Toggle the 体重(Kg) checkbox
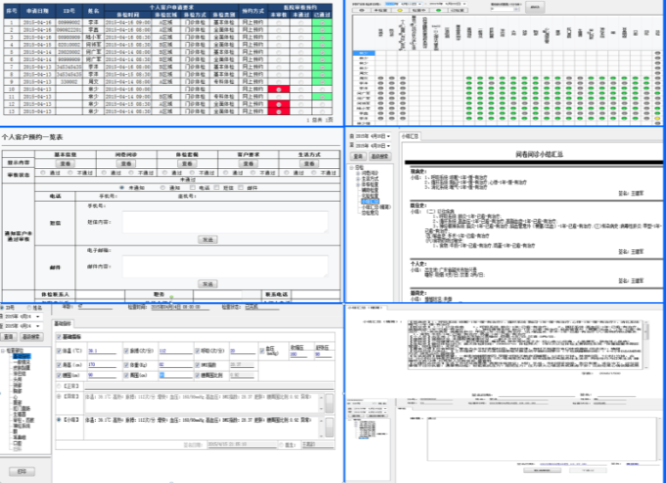The width and height of the screenshot is (666, 483). (126, 365)
